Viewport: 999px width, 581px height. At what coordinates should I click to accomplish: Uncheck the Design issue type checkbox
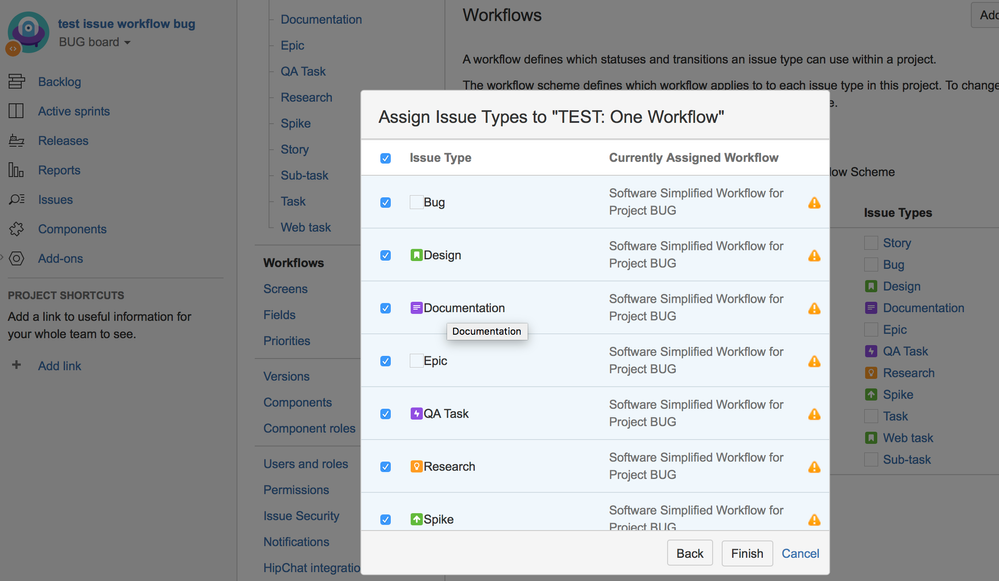tap(385, 255)
